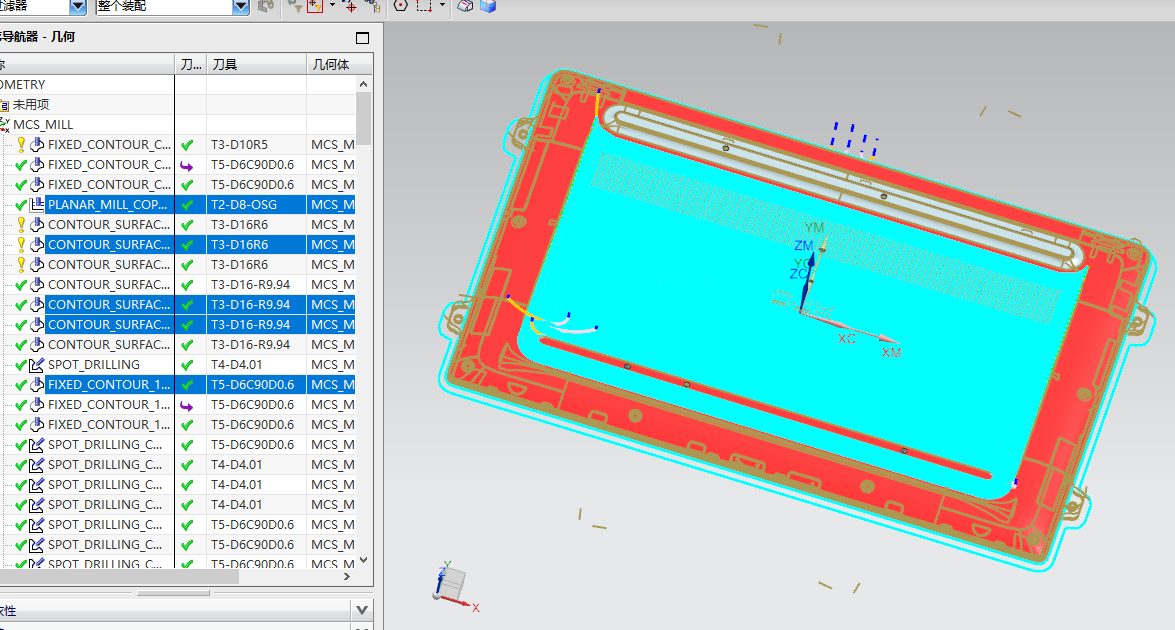Click the view orientation triad cube
Screen dimensions: 1175x630
tap(451, 583)
